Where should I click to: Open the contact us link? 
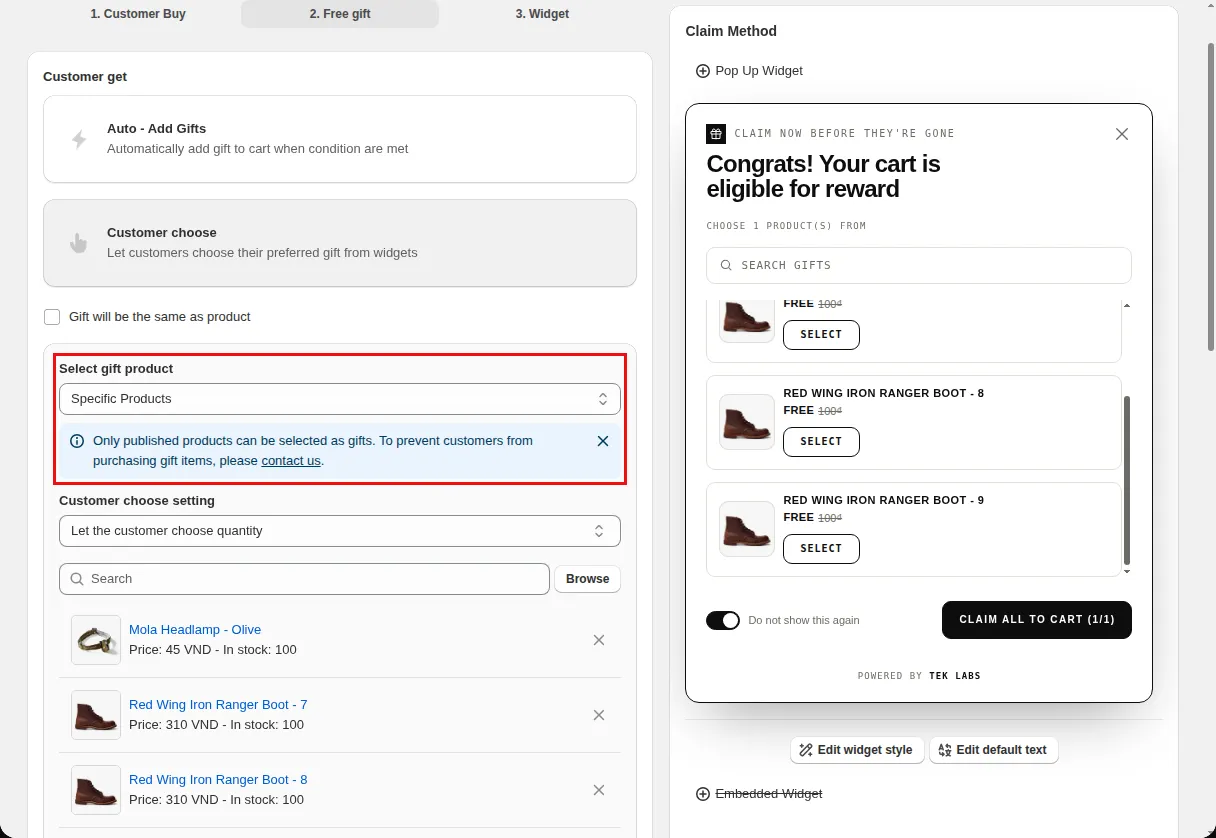click(x=291, y=461)
